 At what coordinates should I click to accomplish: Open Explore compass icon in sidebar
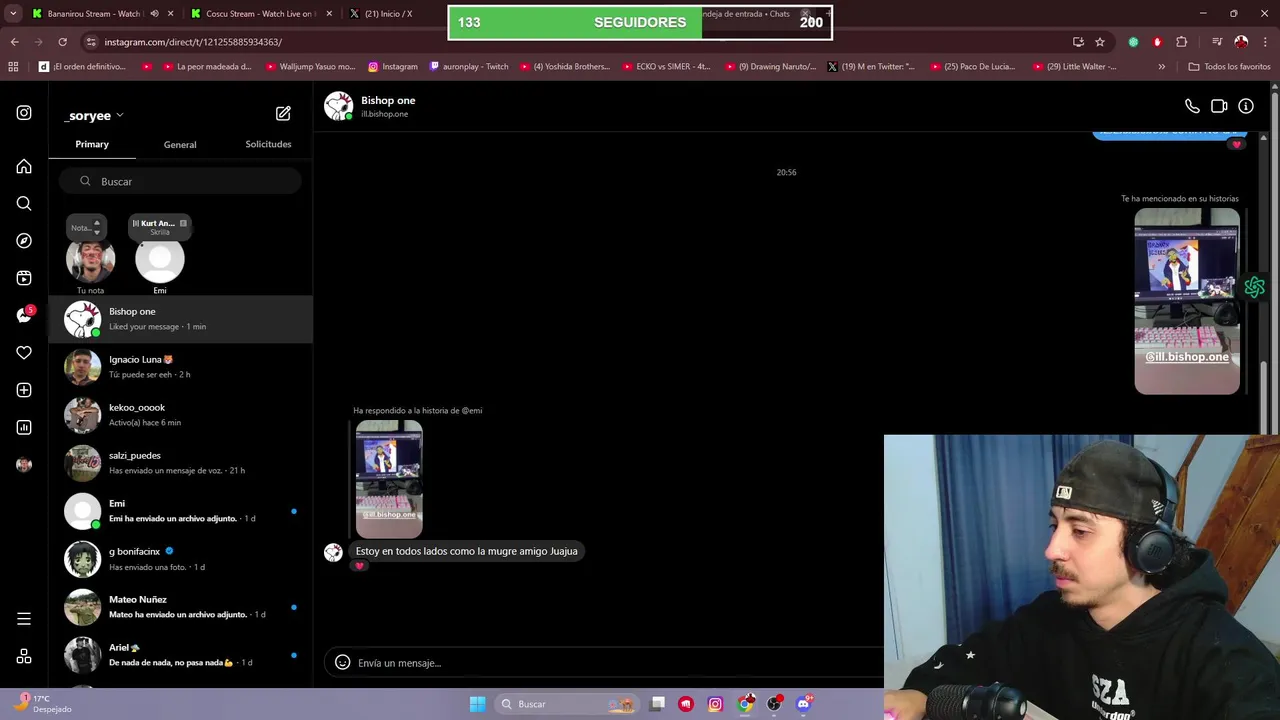tap(24, 241)
